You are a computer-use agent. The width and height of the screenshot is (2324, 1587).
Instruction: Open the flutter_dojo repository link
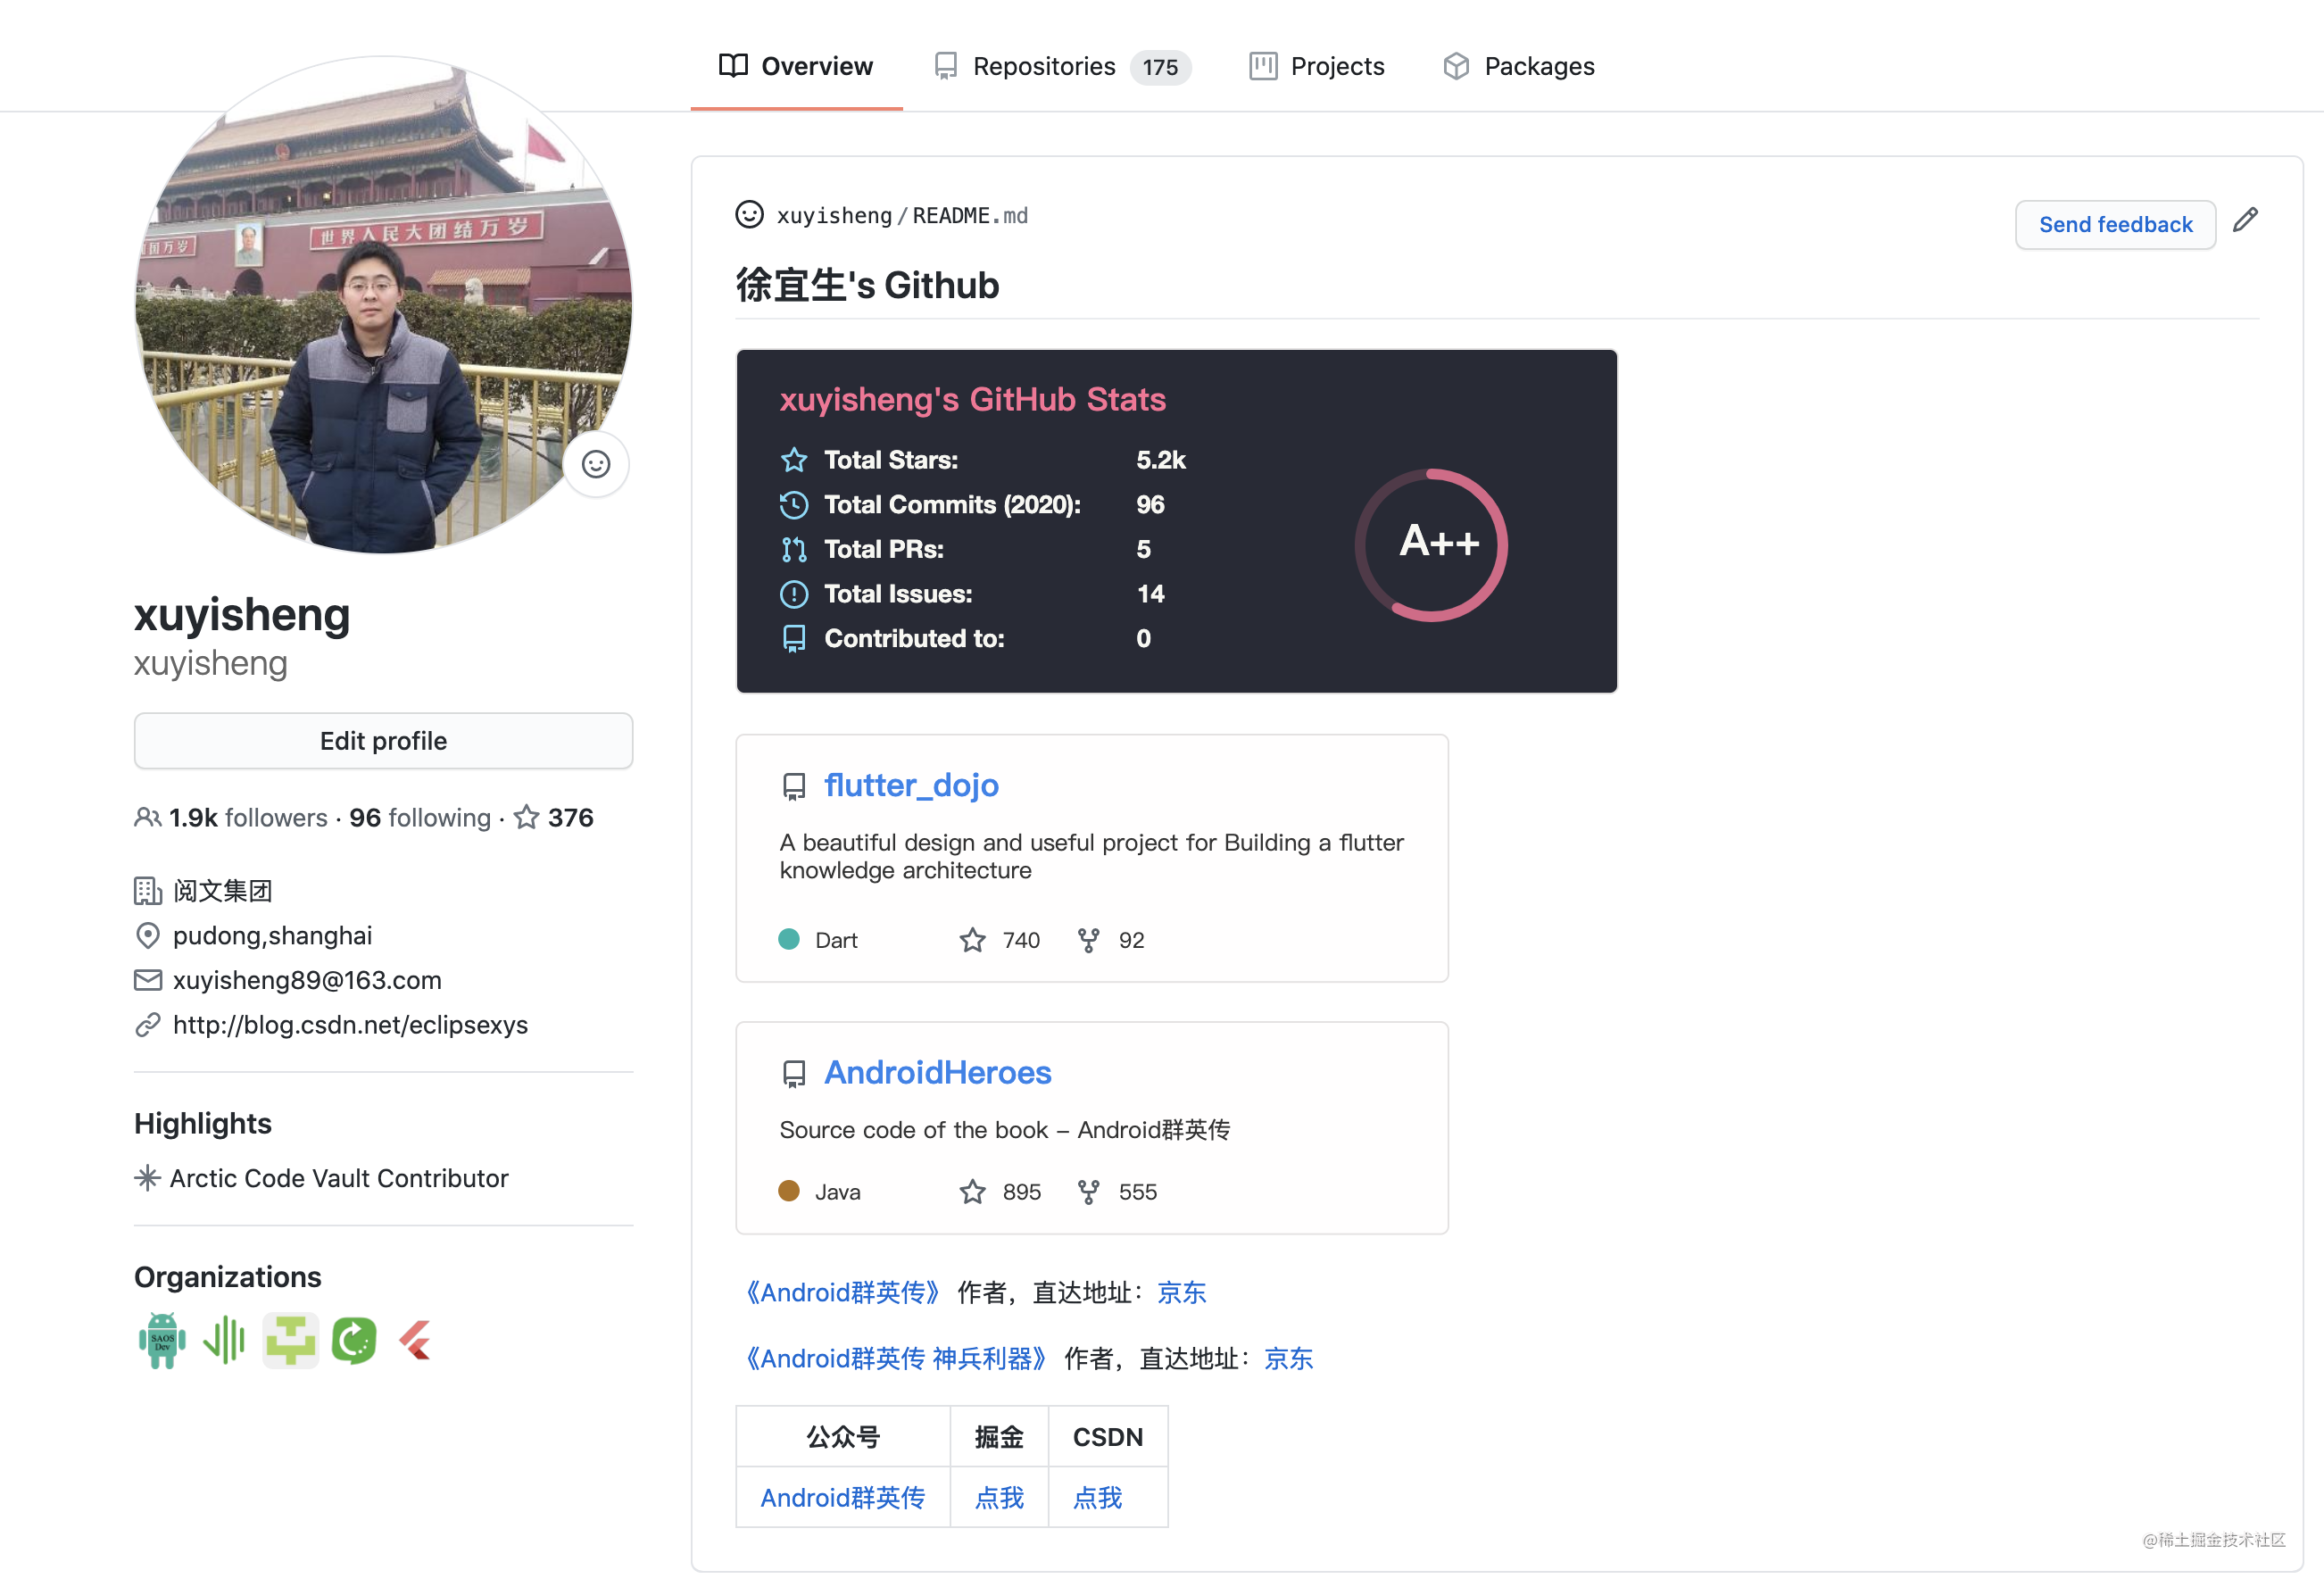point(911,785)
